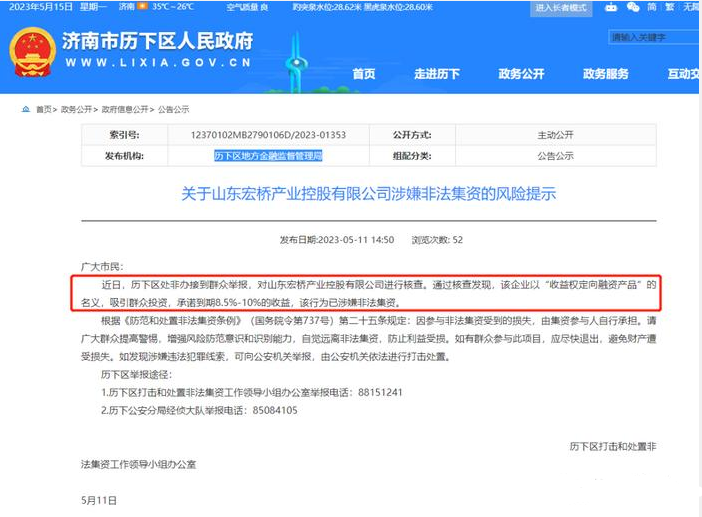The width and height of the screenshot is (702, 517).
Task: Click the WWW.LIXIA.GOV.CN text
Action: click(158, 63)
